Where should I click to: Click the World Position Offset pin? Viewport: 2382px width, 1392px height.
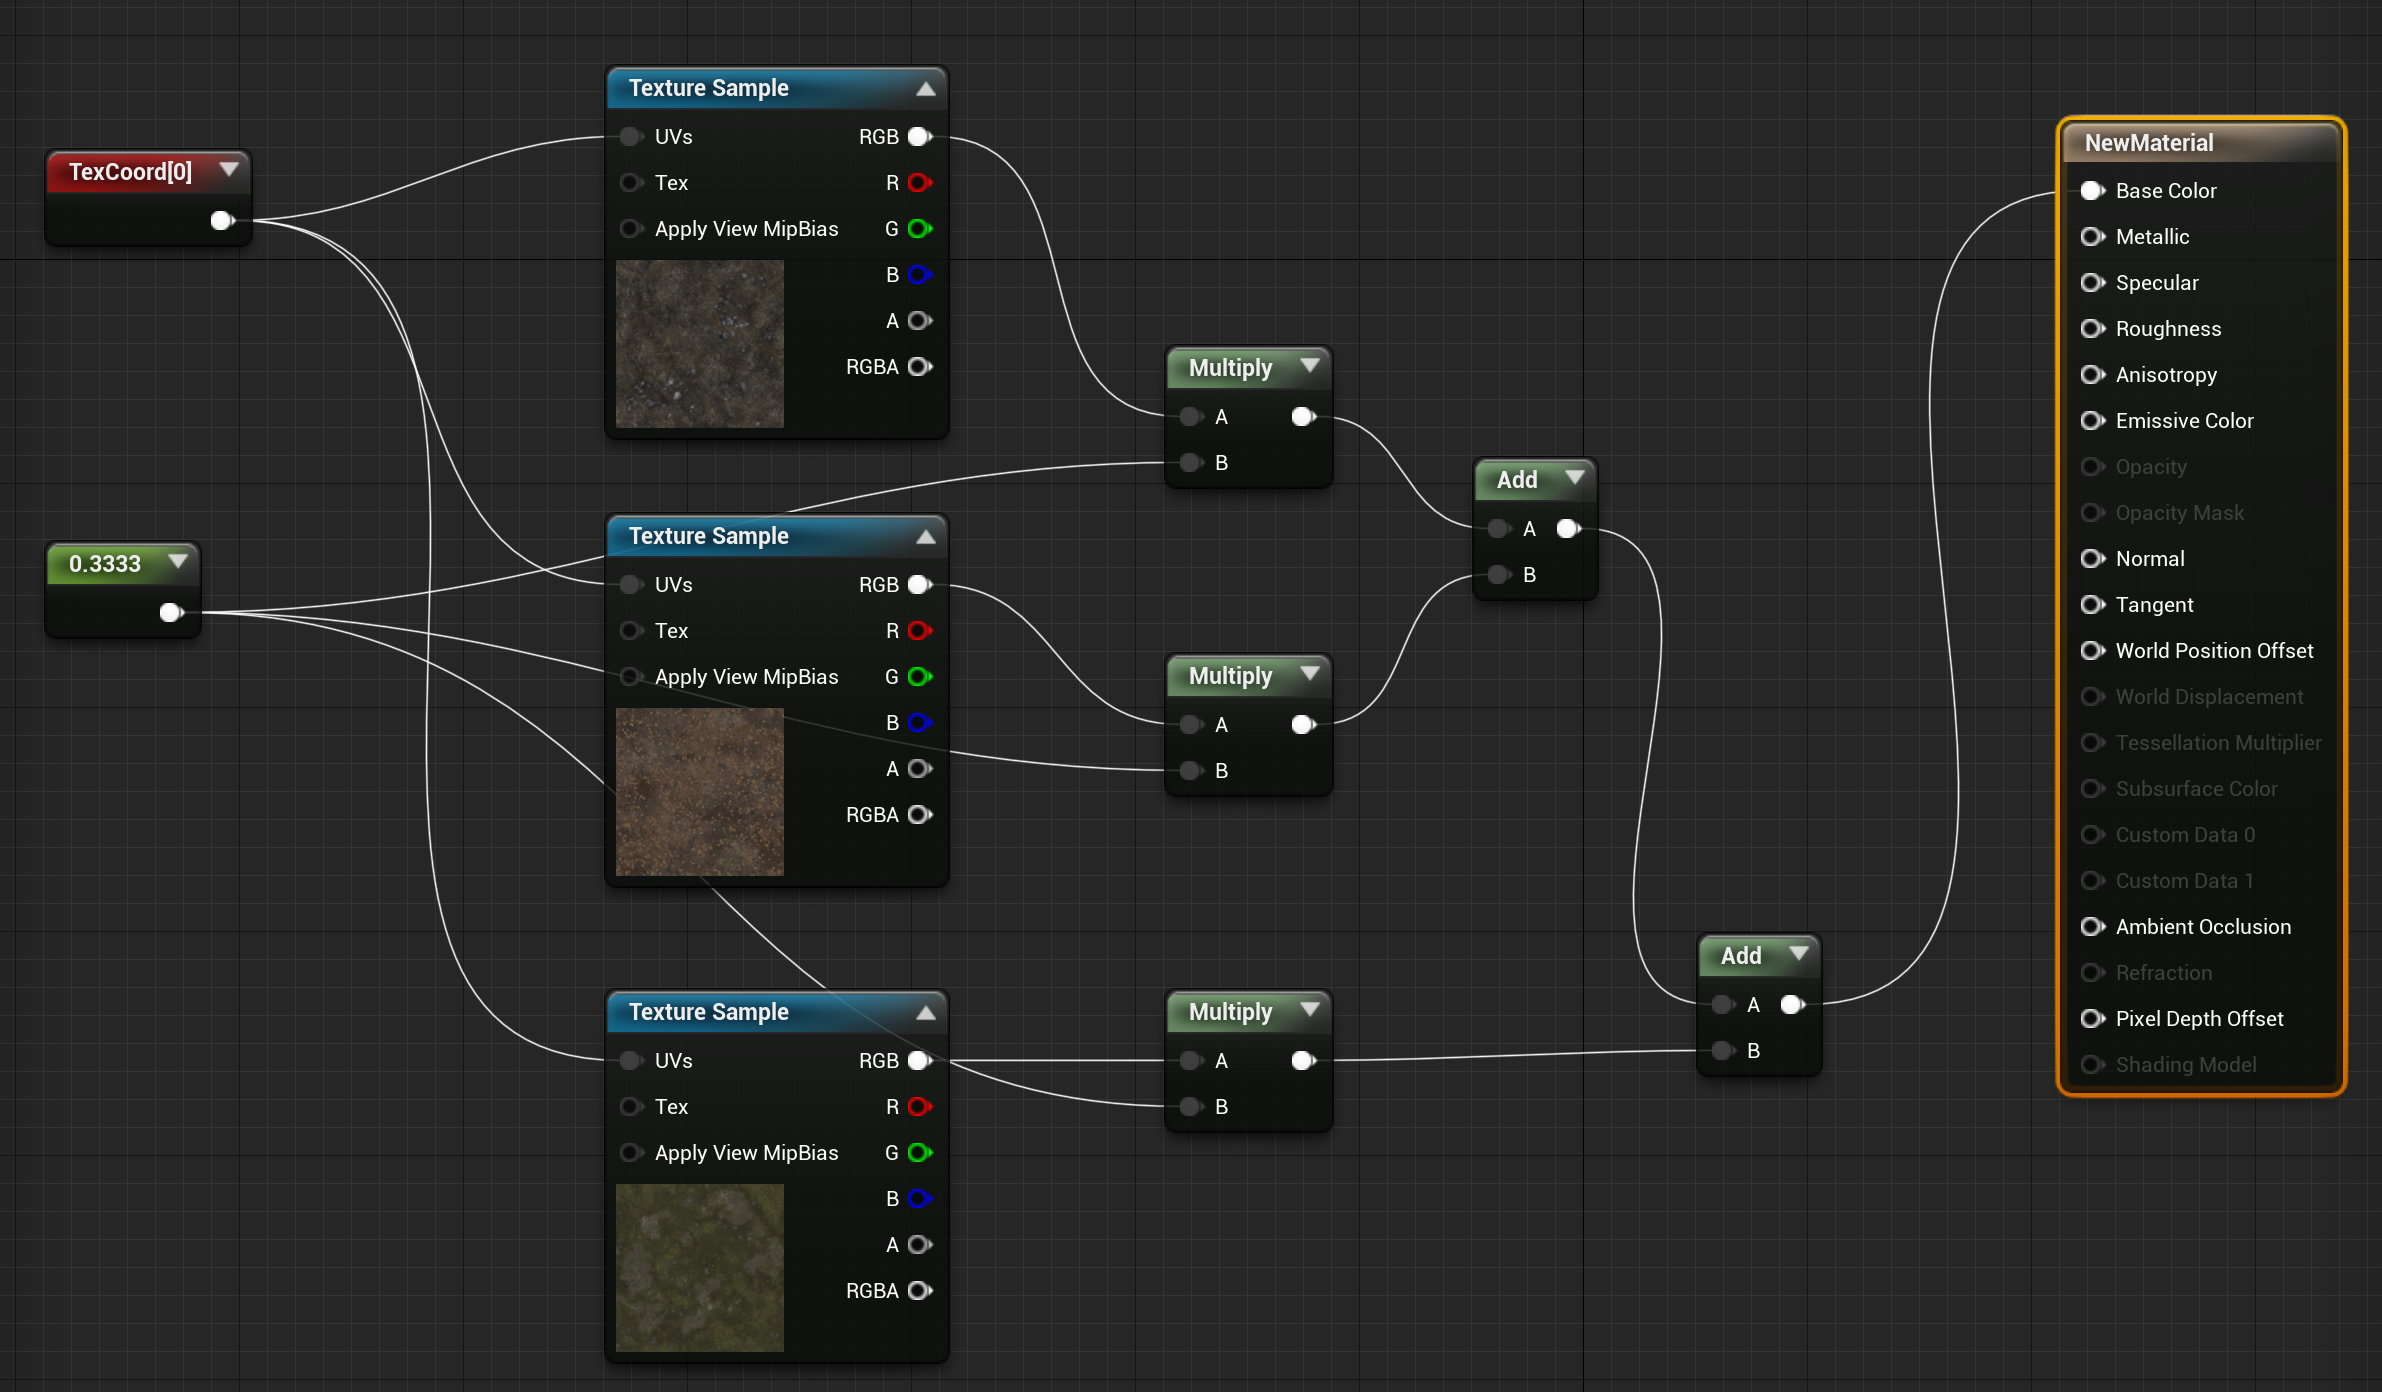click(2092, 651)
